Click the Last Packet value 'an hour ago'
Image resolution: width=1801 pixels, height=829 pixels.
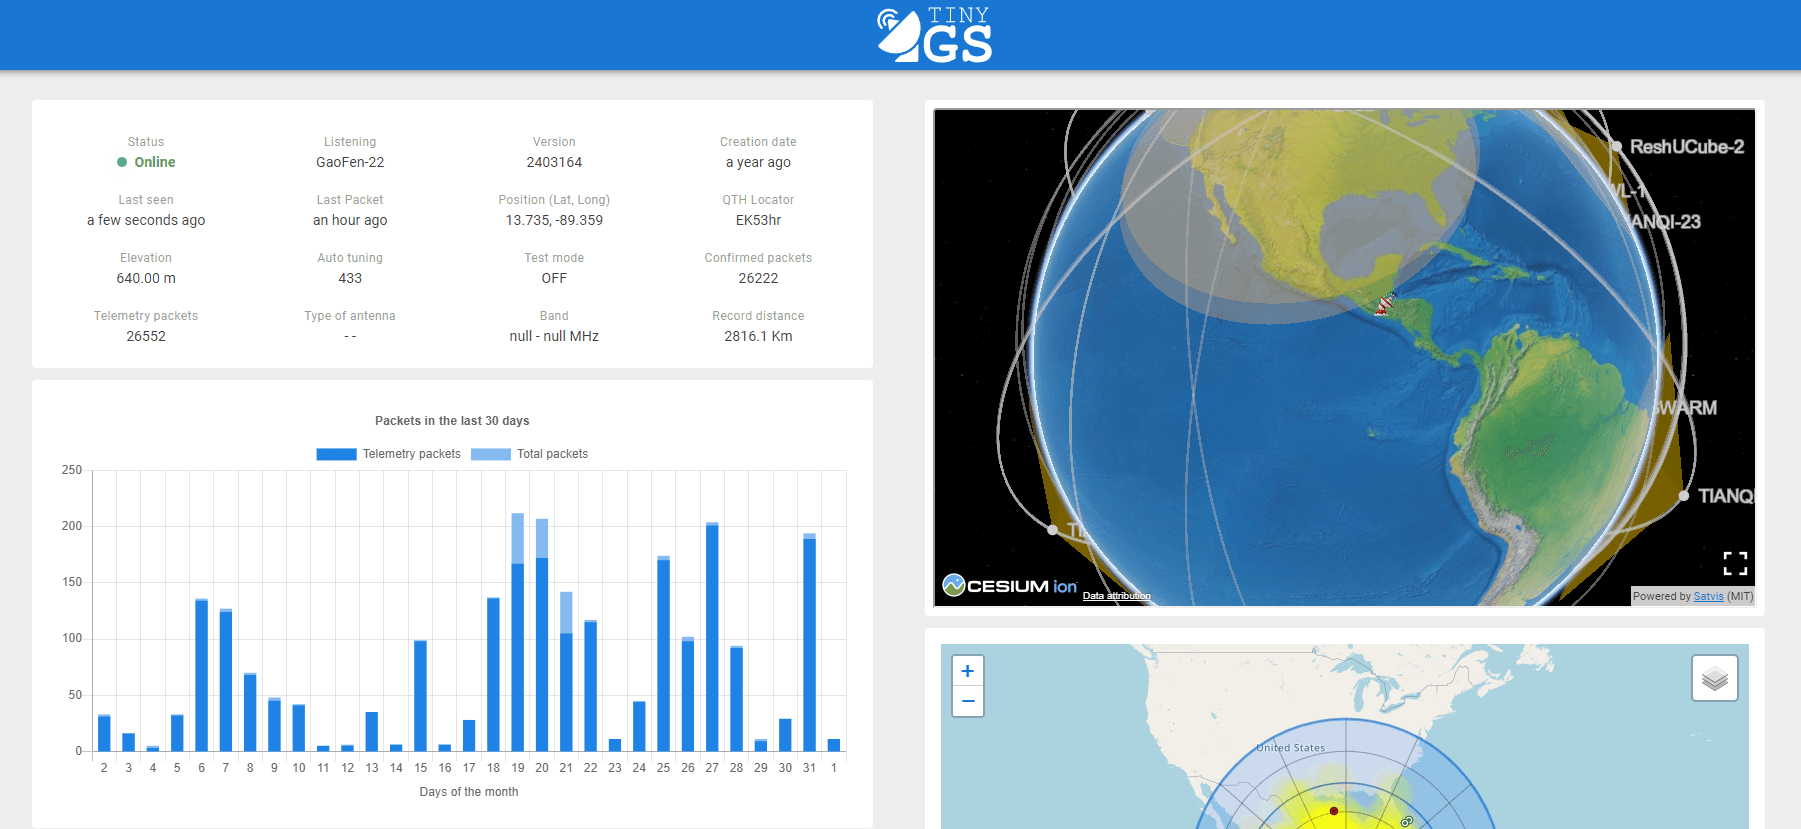[x=350, y=220]
